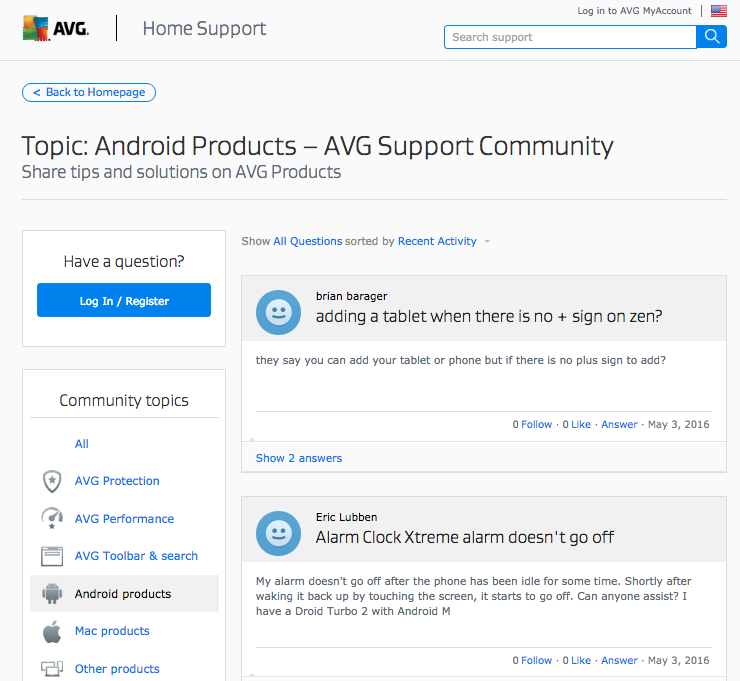Click the magnifier search button
Screen dimensions: 740x681
tap(711, 37)
